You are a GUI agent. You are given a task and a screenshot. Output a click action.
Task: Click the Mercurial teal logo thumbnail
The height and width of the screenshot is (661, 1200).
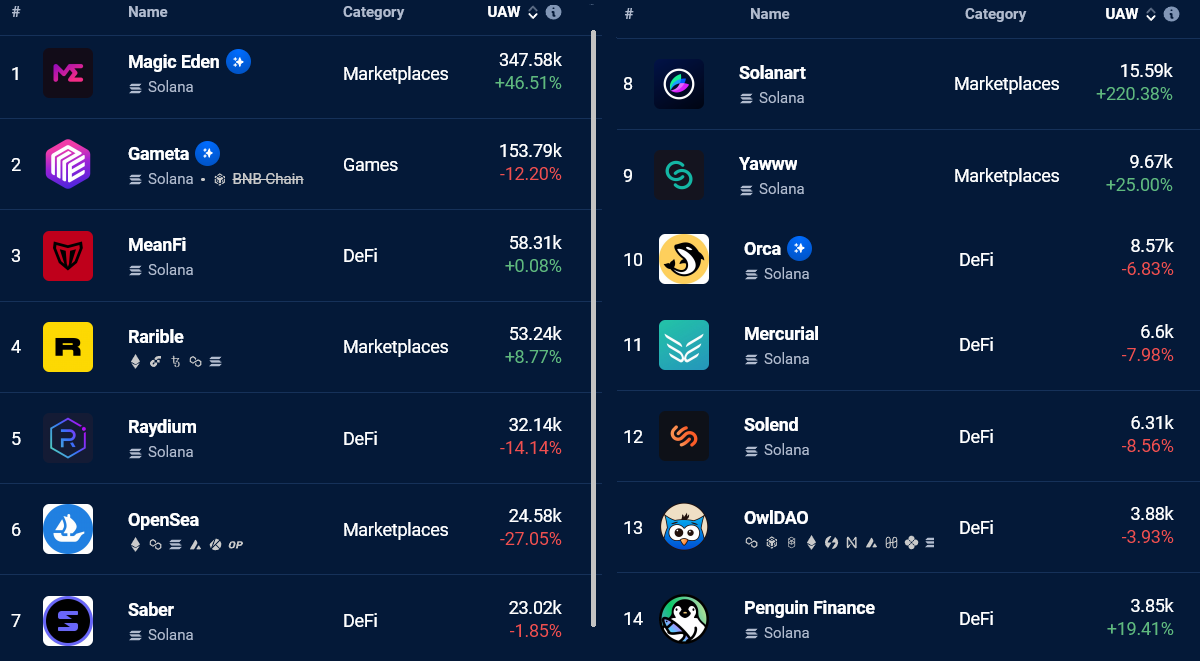pyautogui.click(x=684, y=345)
